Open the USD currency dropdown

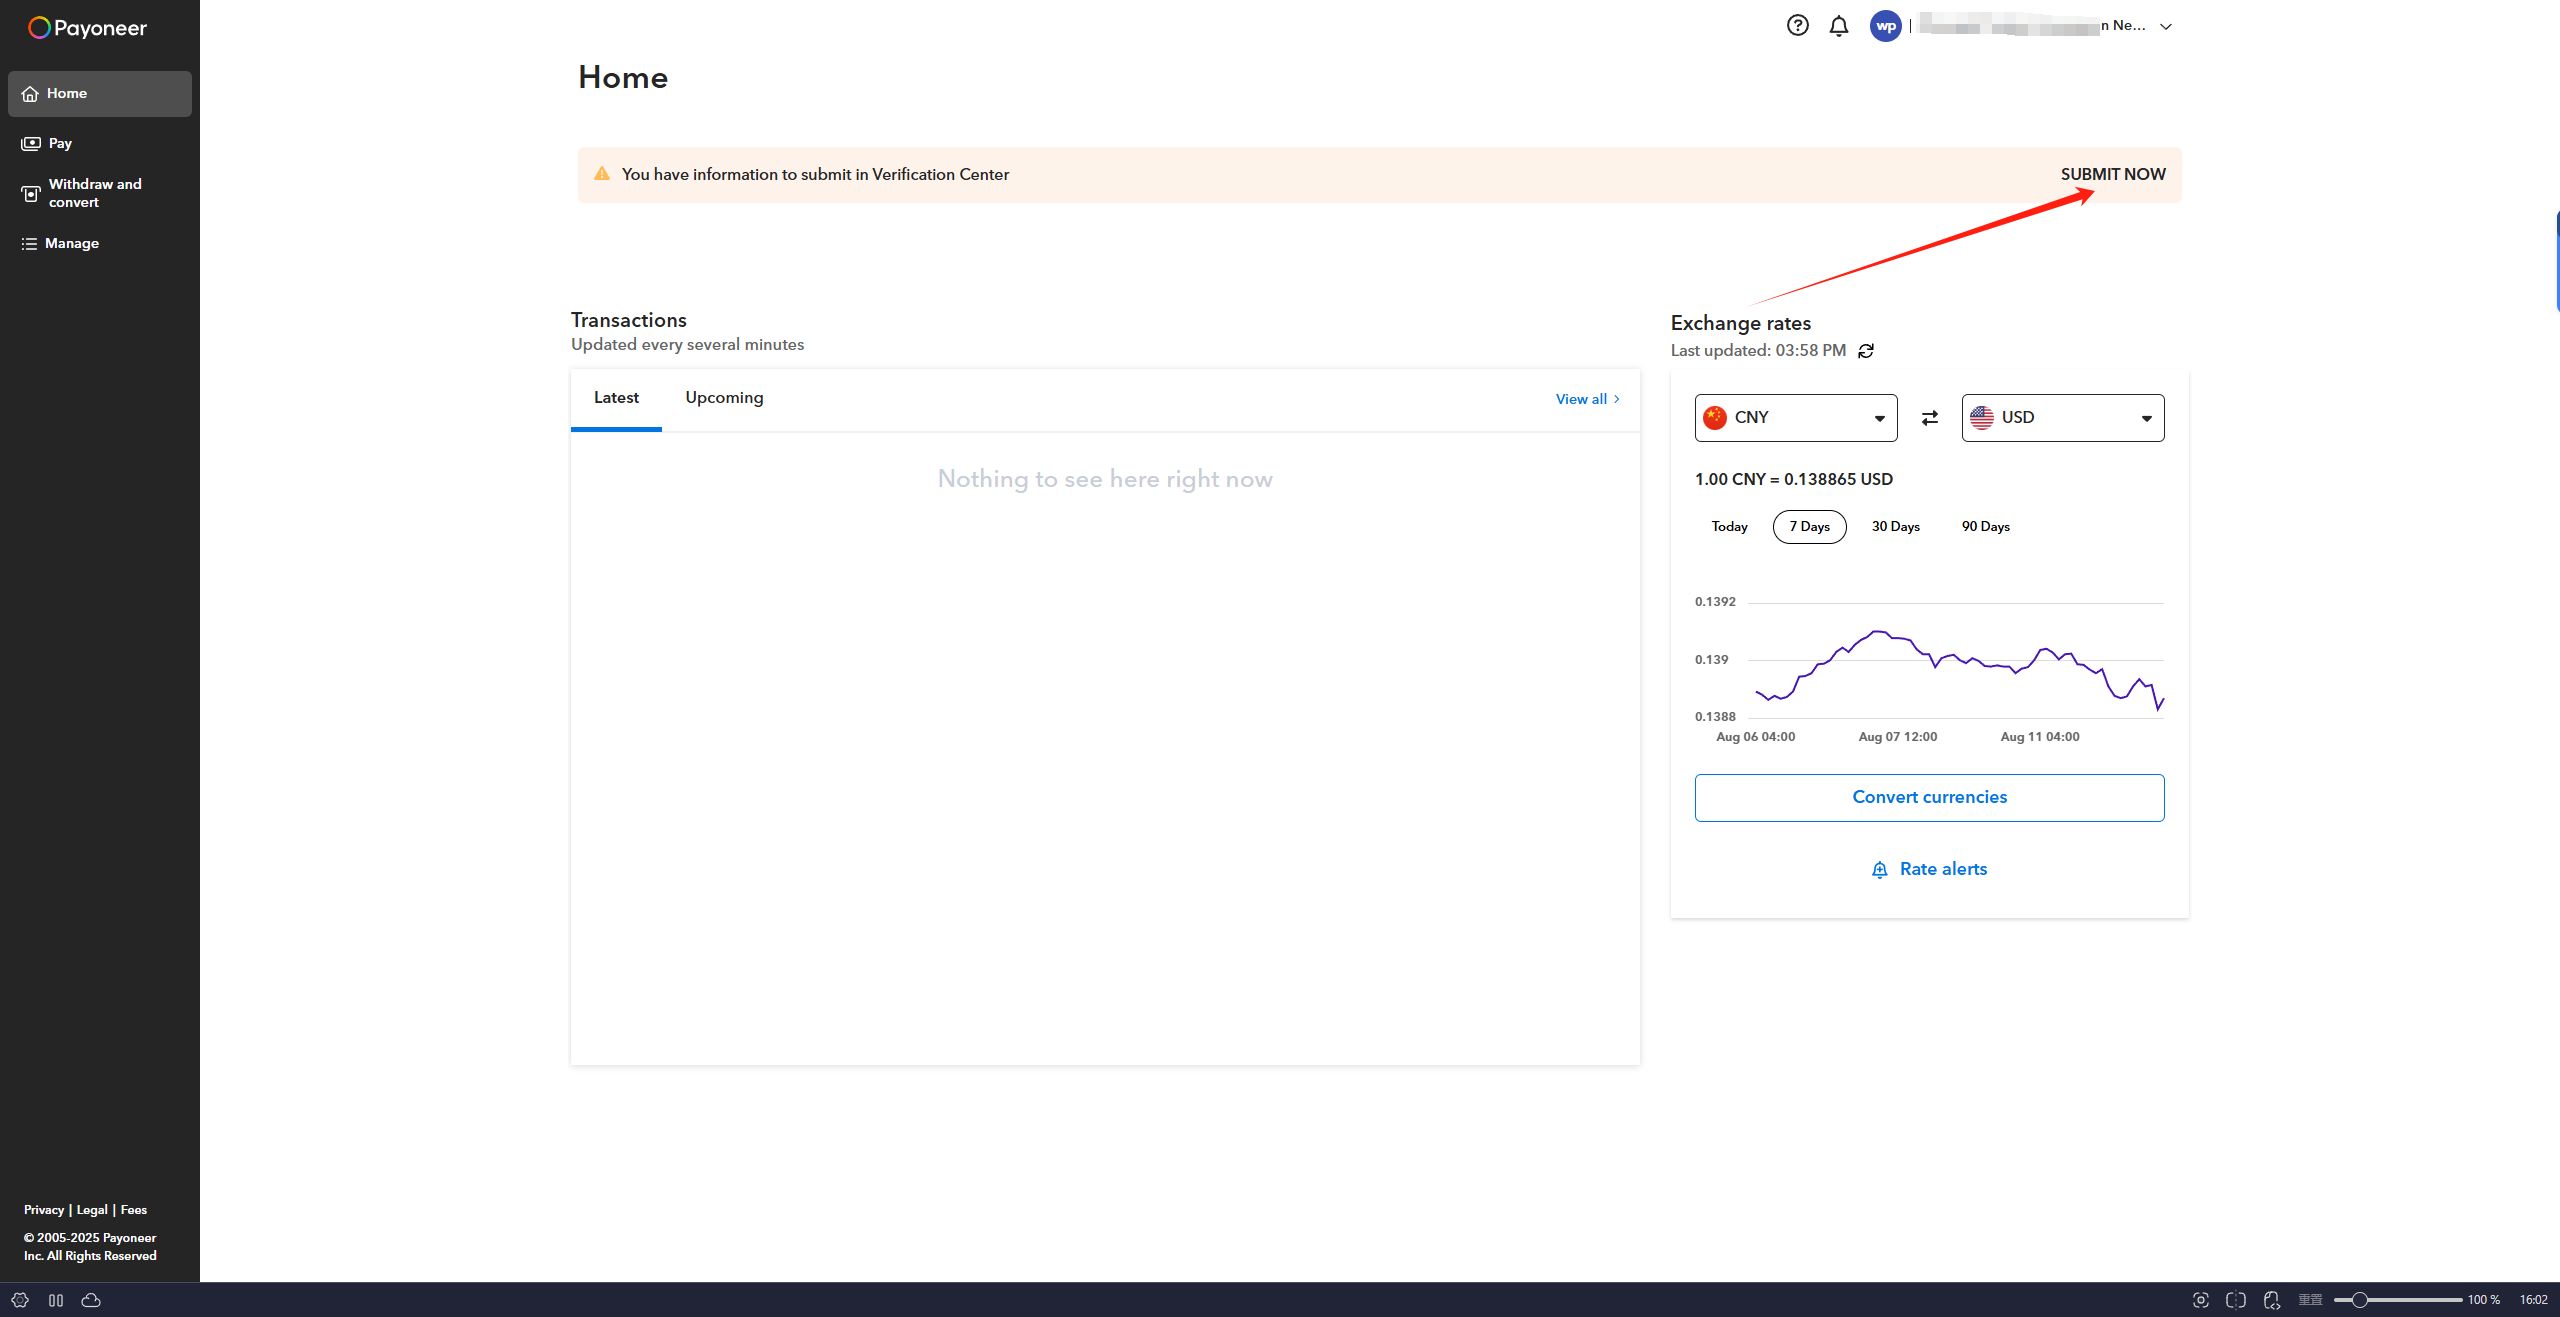click(2063, 418)
